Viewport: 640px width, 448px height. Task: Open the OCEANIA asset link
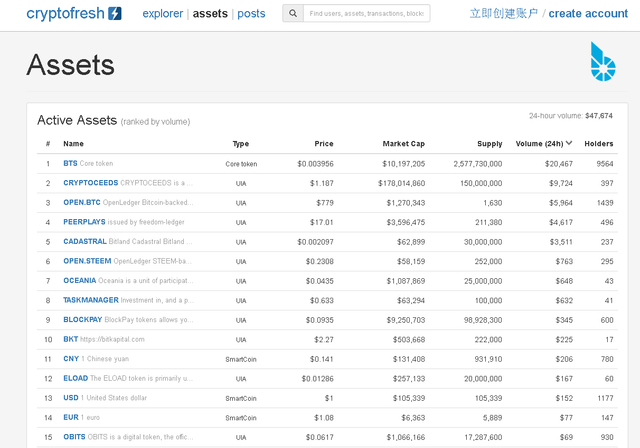click(x=80, y=281)
